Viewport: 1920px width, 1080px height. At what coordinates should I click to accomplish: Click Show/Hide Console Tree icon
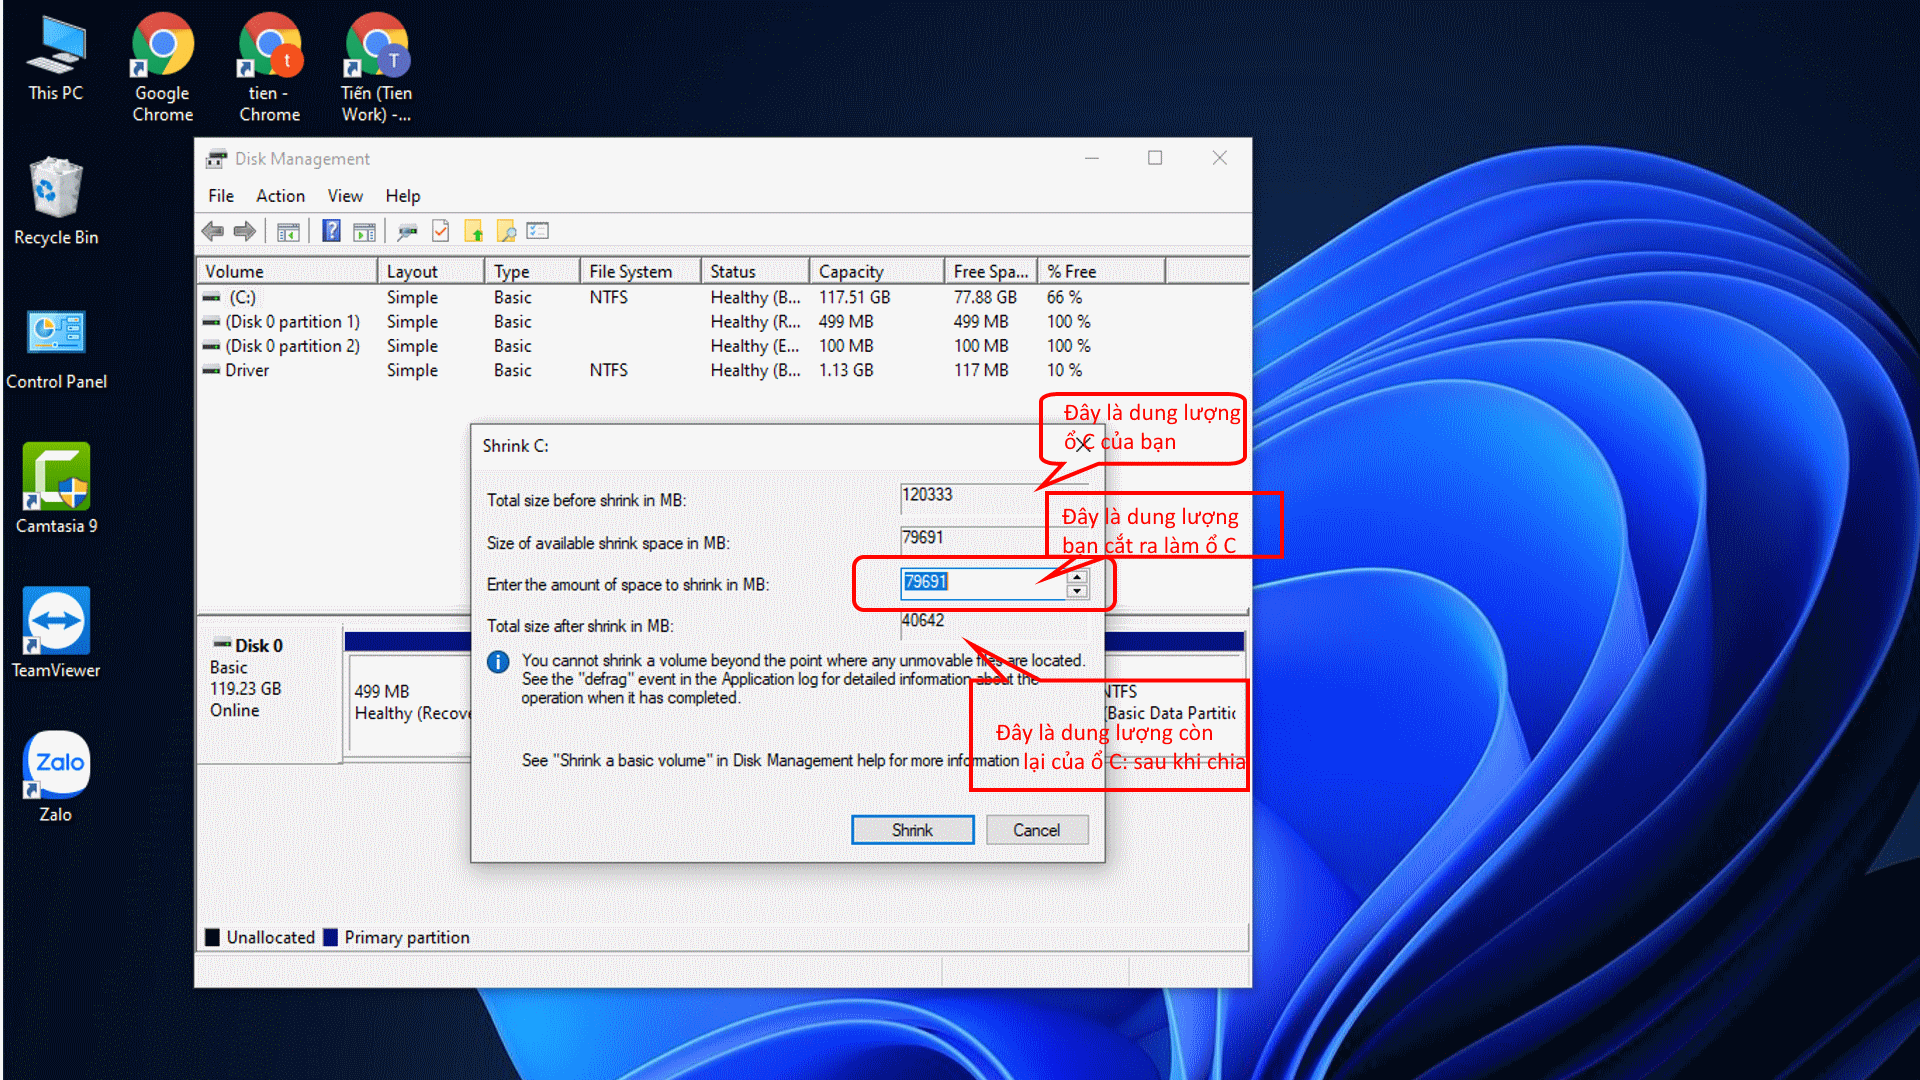288,232
